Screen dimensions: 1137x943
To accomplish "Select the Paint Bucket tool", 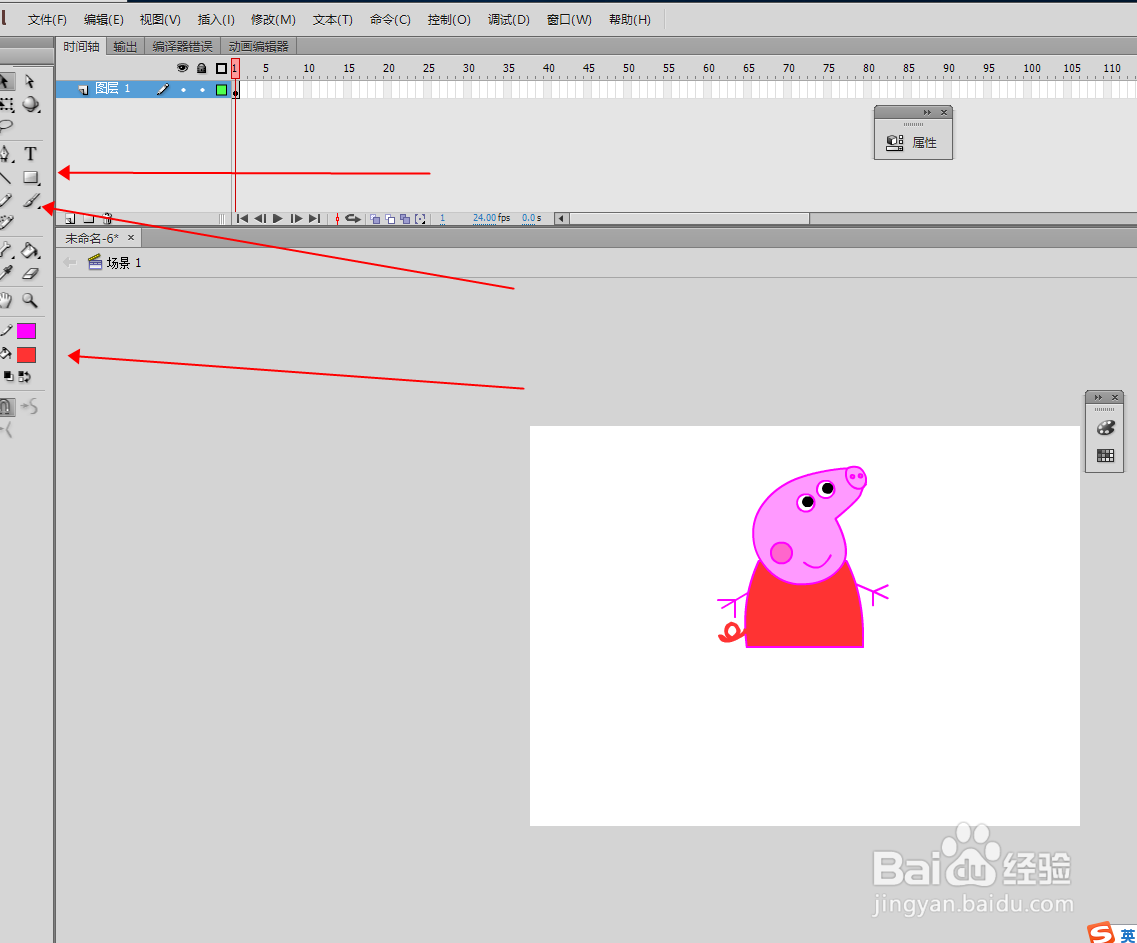I will (x=30, y=251).
